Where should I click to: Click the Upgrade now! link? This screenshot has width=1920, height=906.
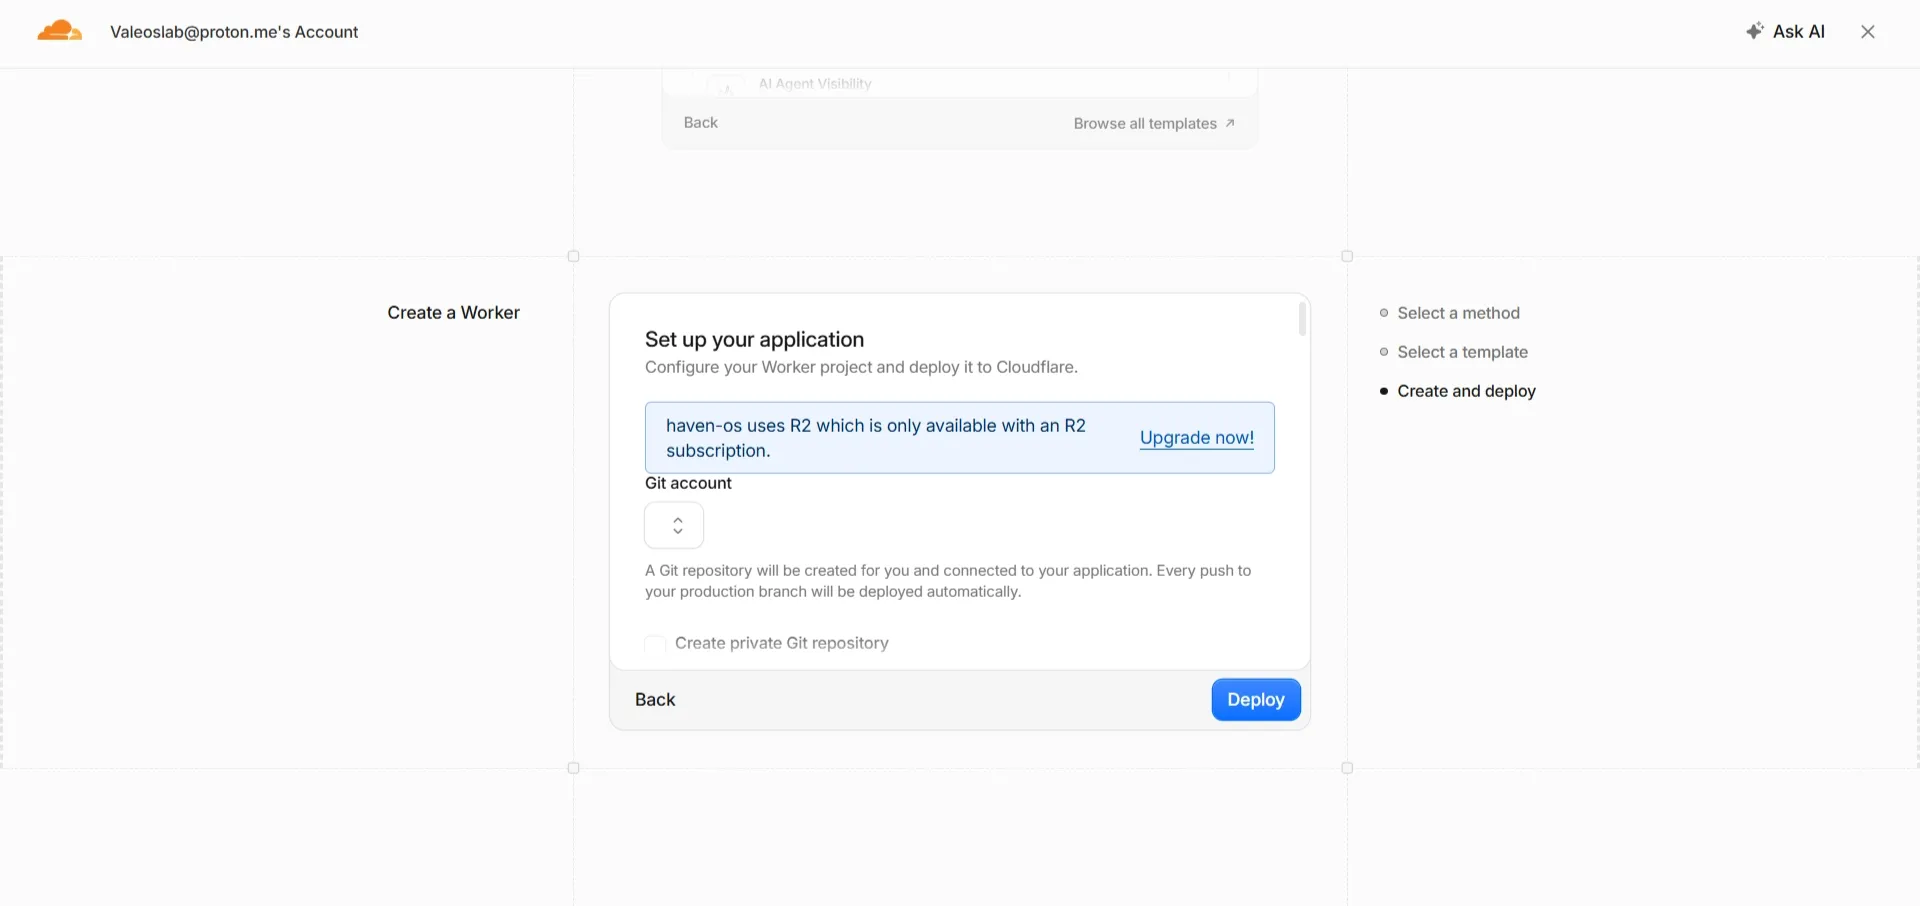pyautogui.click(x=1197, y=438)
